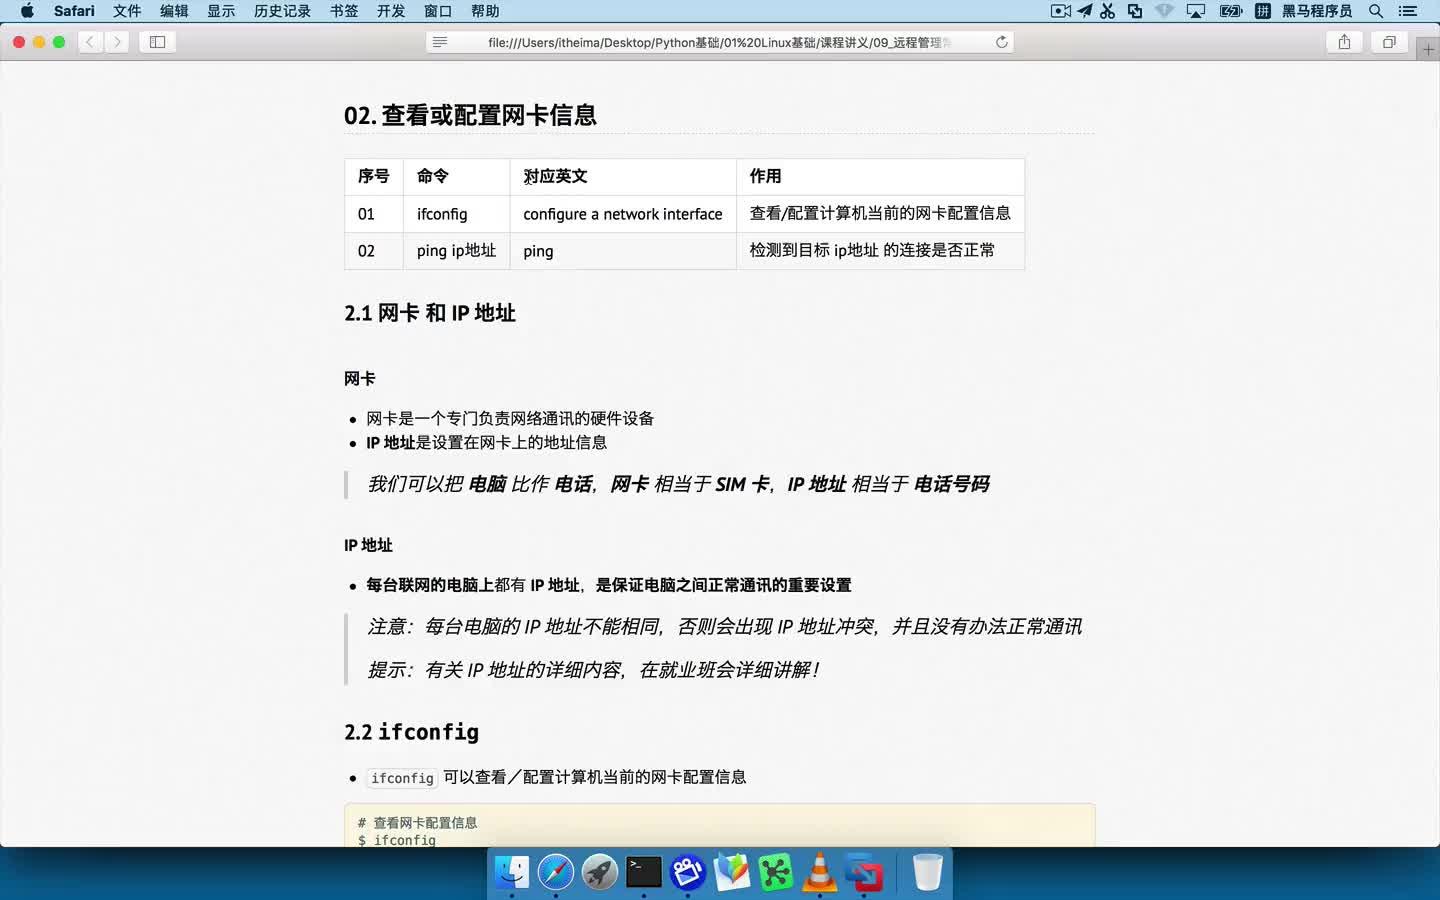Click 'configure a network interface' cell
The width and height of the screenshot is (1440, 900).
tap(623, 214)
